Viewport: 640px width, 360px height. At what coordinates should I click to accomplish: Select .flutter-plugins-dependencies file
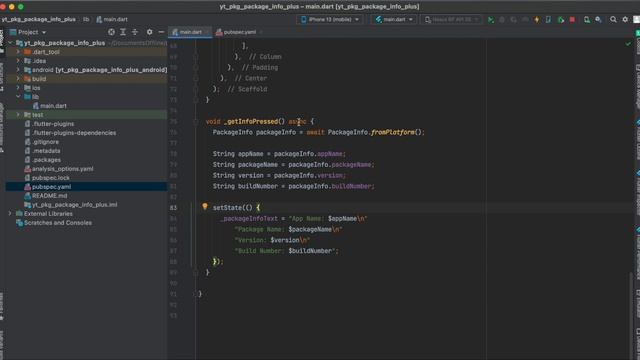pyautogui.click(x=74, y=133)
